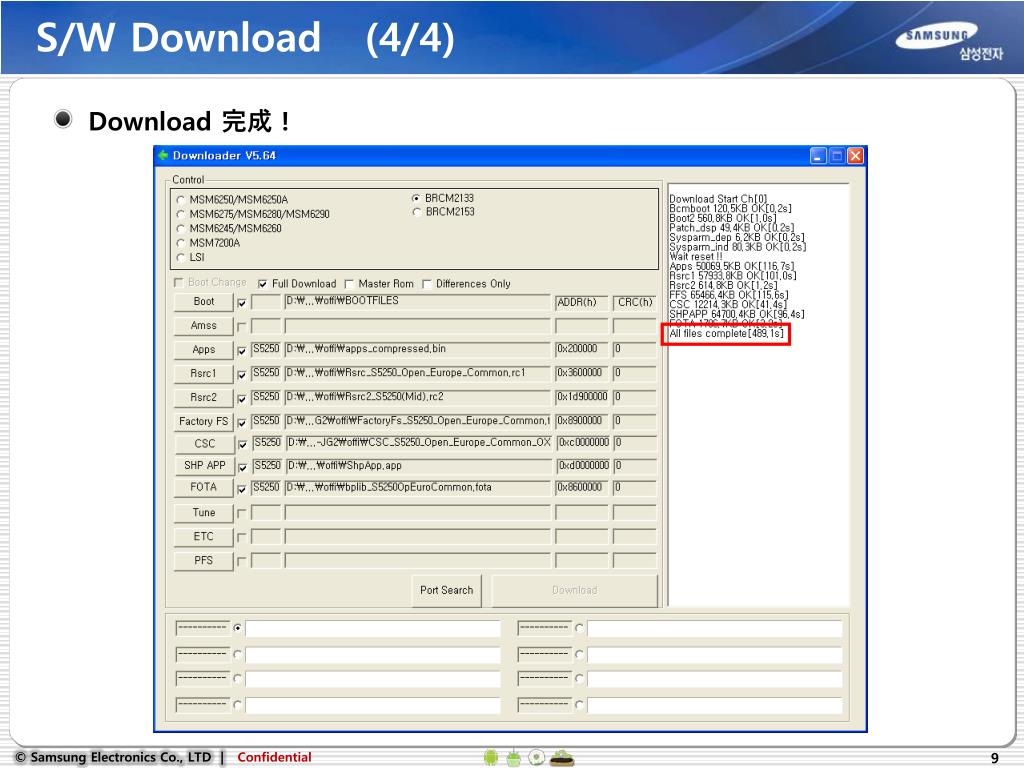1024x768 pixels.
Task: Click the Tune file button
Action: point(203,513)
